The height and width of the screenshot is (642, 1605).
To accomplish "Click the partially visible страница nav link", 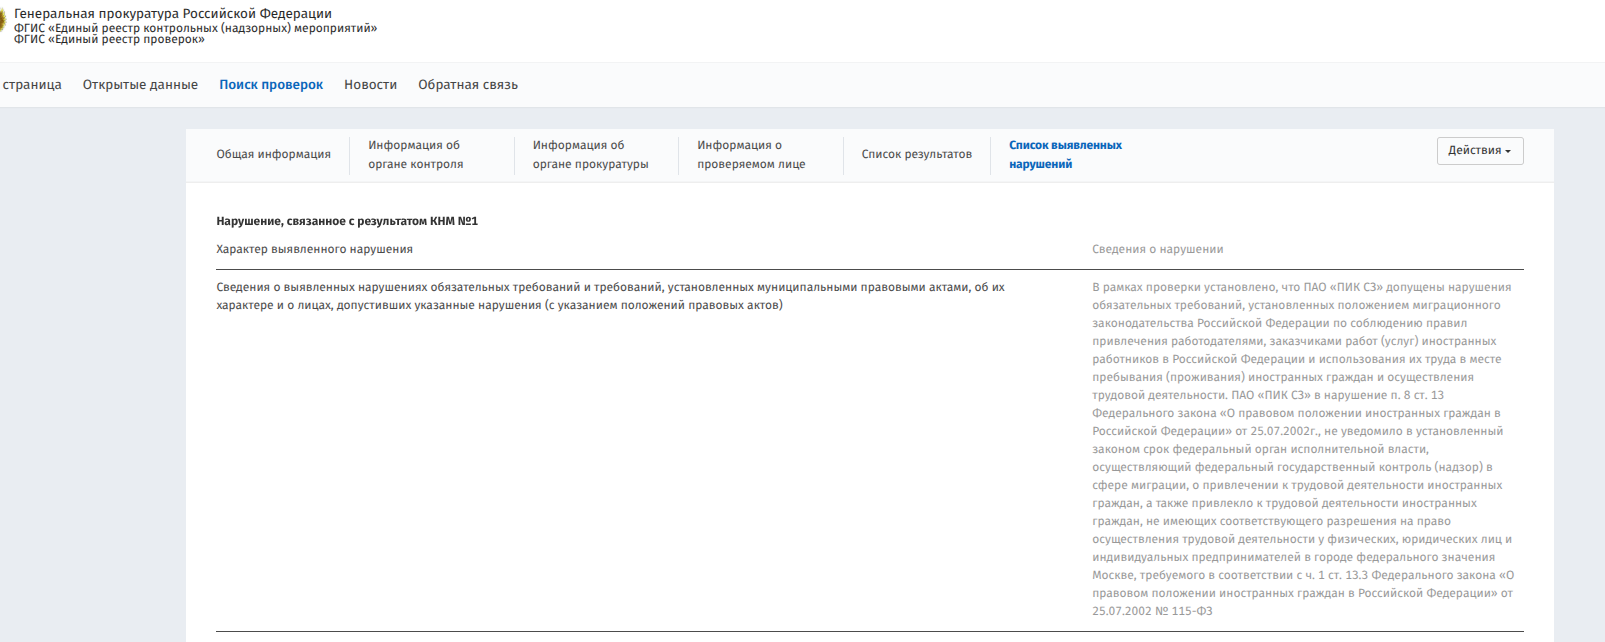I will coord(31,85).
